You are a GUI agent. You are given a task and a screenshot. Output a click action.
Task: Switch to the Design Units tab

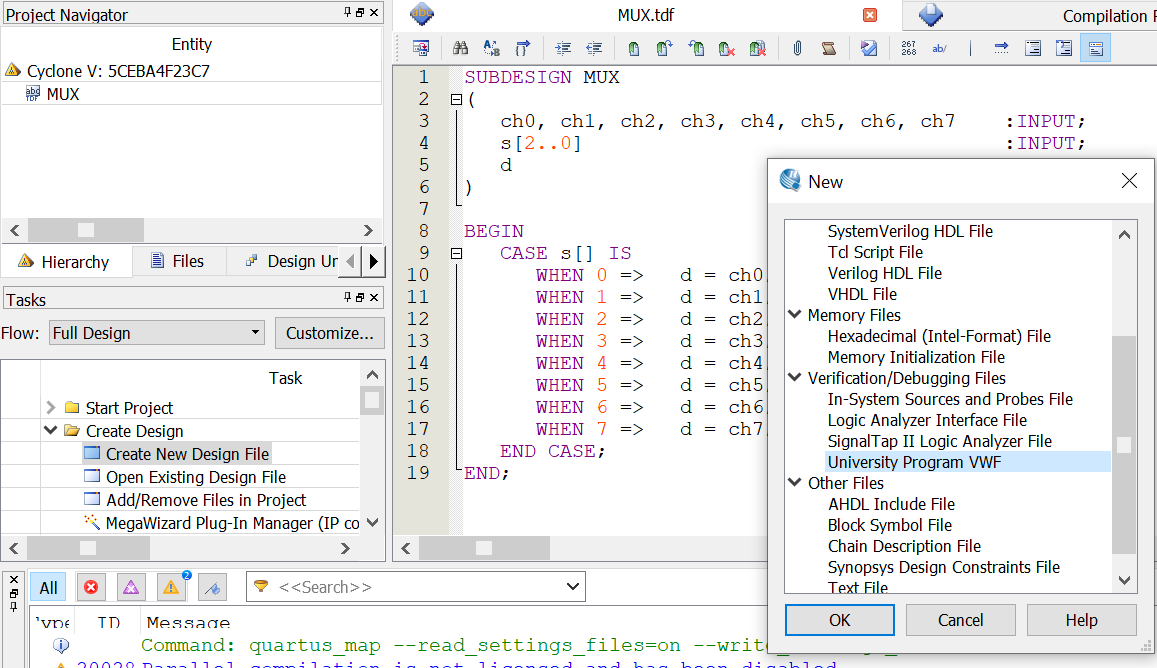pos(292,261)
